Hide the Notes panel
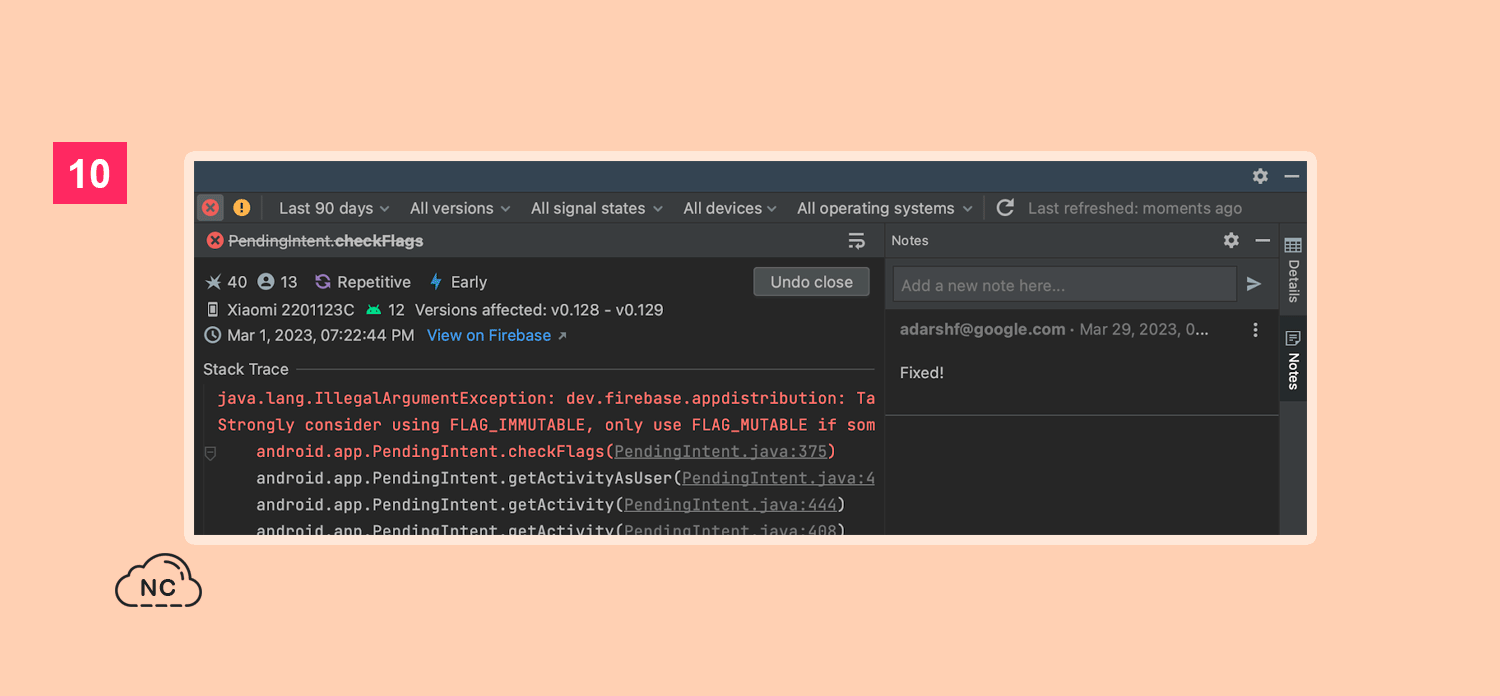This screenshot has width=1500, height=696. tap(1262, 240)
